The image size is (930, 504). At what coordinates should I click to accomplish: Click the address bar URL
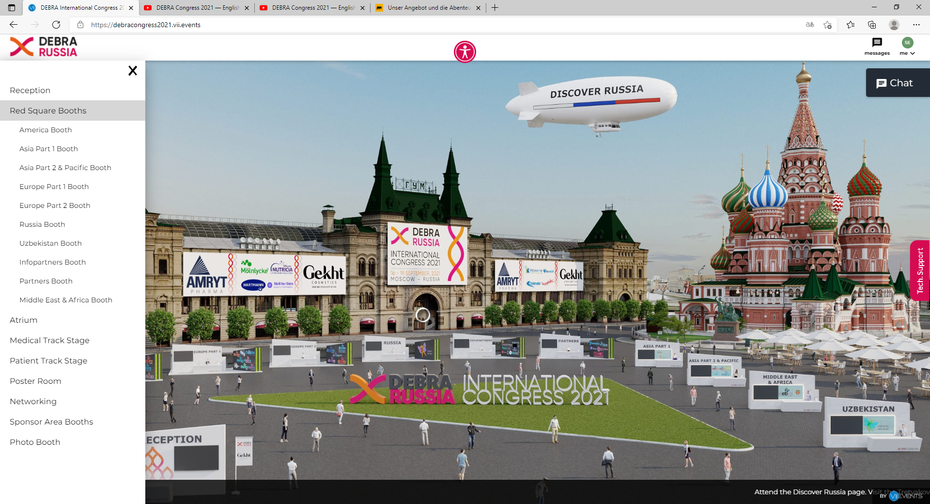tap(145, 25)
